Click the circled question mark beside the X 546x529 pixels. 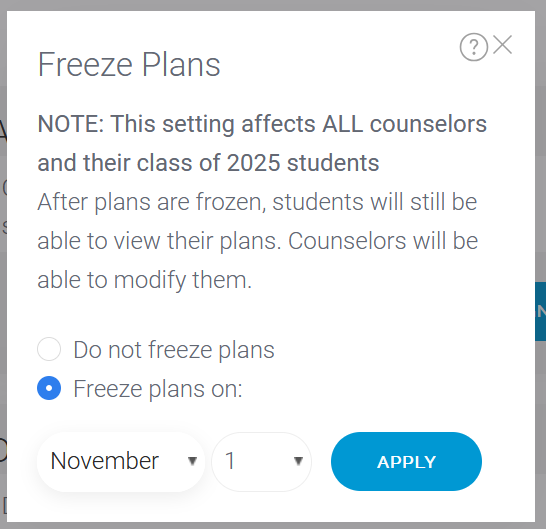pos(474,47)
